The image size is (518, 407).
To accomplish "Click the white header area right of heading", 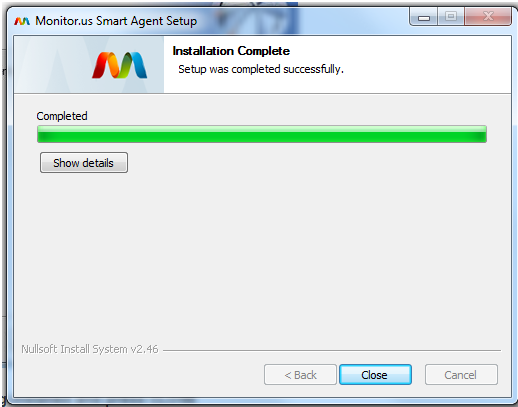I will tap(400, 63).
